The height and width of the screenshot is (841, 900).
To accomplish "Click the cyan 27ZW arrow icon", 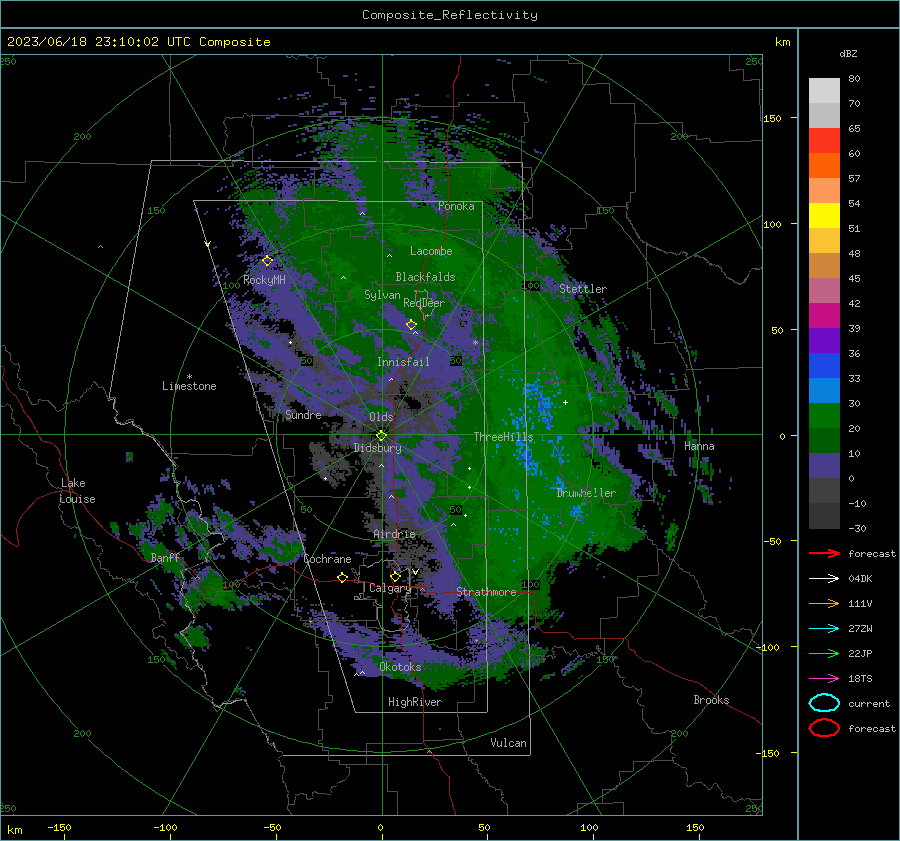I will [824, 629].
